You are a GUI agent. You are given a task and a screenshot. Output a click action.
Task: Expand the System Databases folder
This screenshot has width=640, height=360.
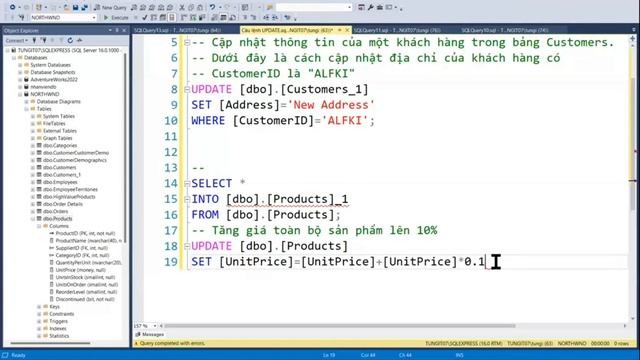coord(20,65)
